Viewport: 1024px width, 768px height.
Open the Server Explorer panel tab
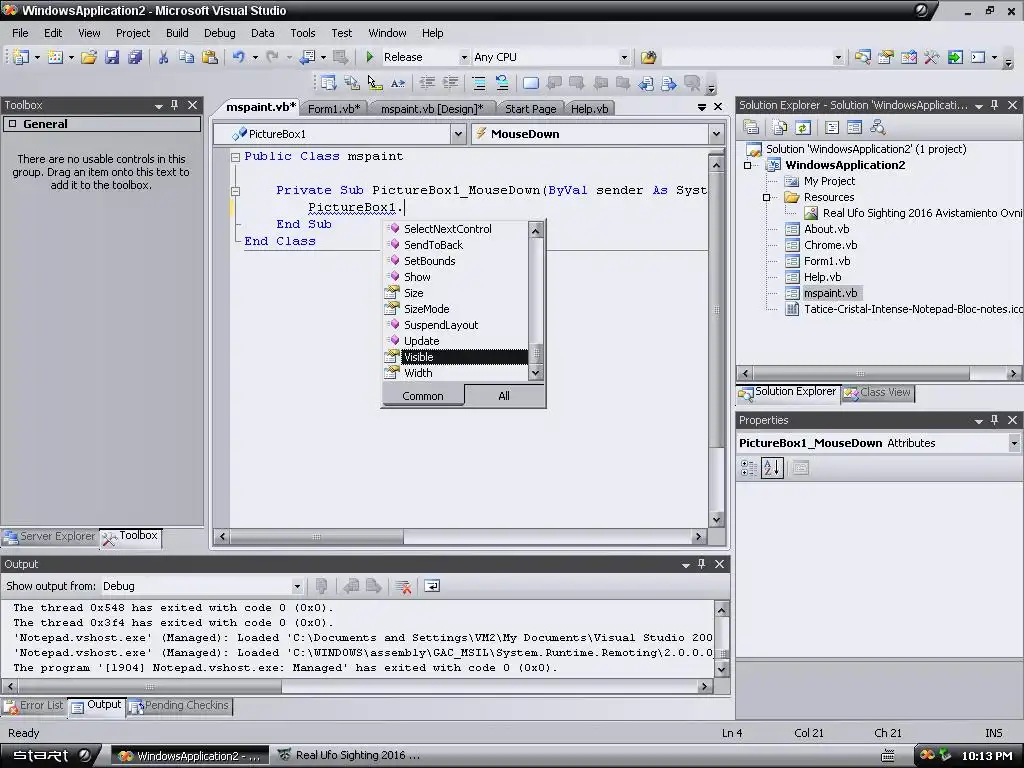(50, 537)
